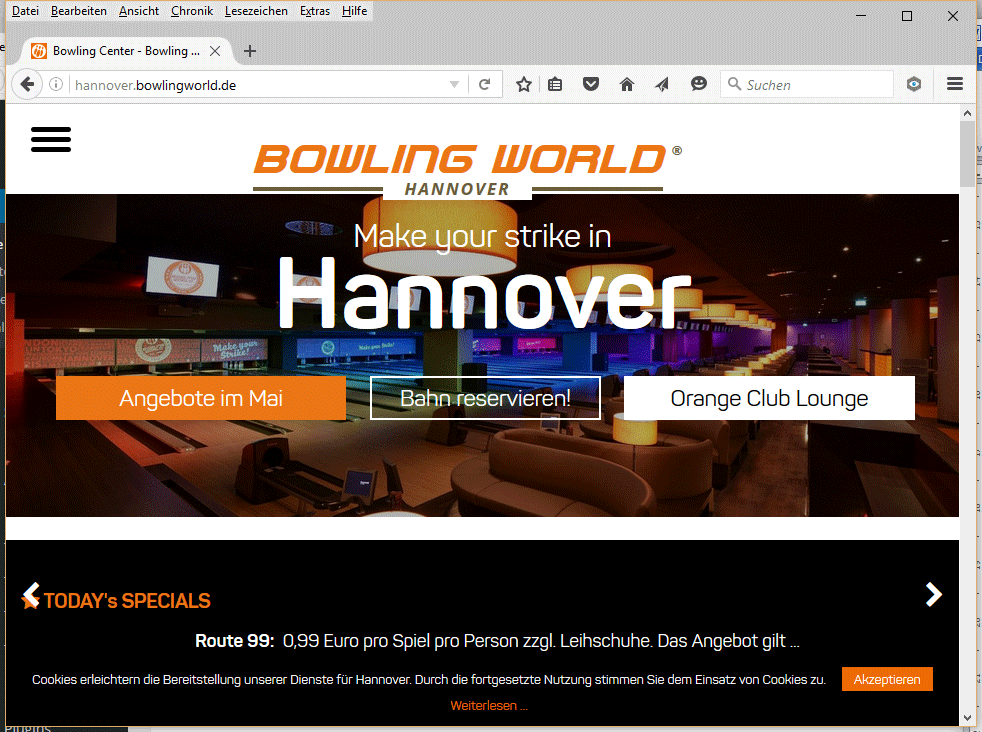Click the hexagon extension icon
The height and width of the screenshot is (732, 982).
(x=914, y=84)
